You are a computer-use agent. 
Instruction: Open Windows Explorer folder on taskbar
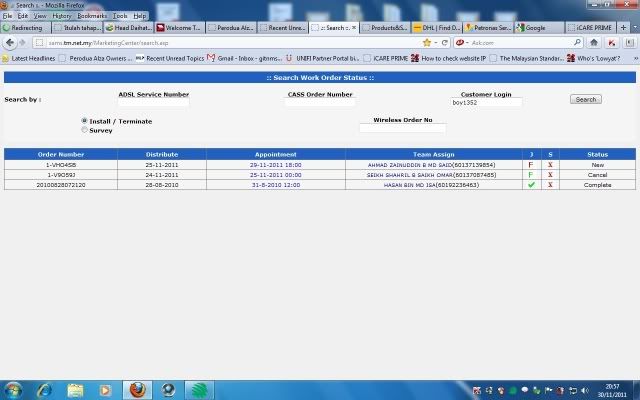point(77,389)
